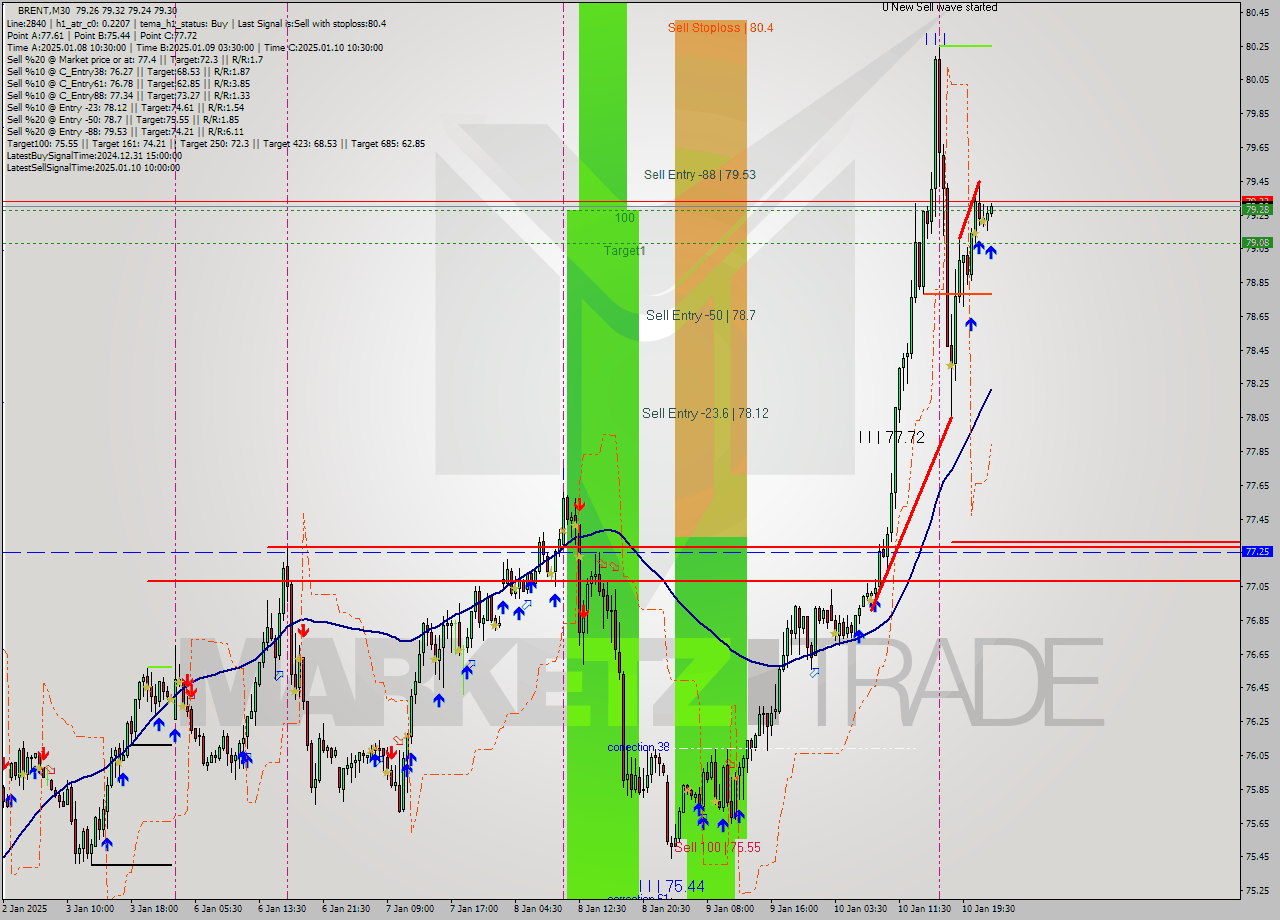Click the 77.65 price scale label
The image size is (1280, 920).
[x=1258, y=486]
